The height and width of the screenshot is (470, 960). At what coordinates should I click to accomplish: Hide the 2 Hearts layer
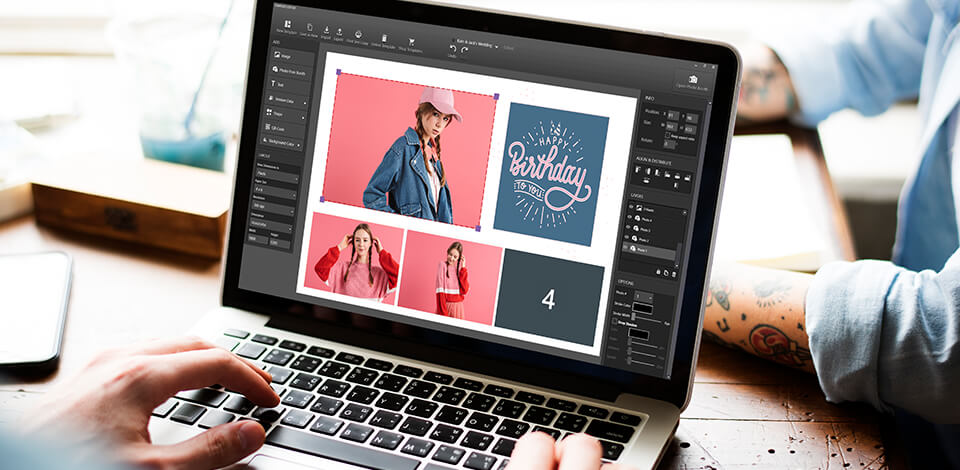(631, 207)
